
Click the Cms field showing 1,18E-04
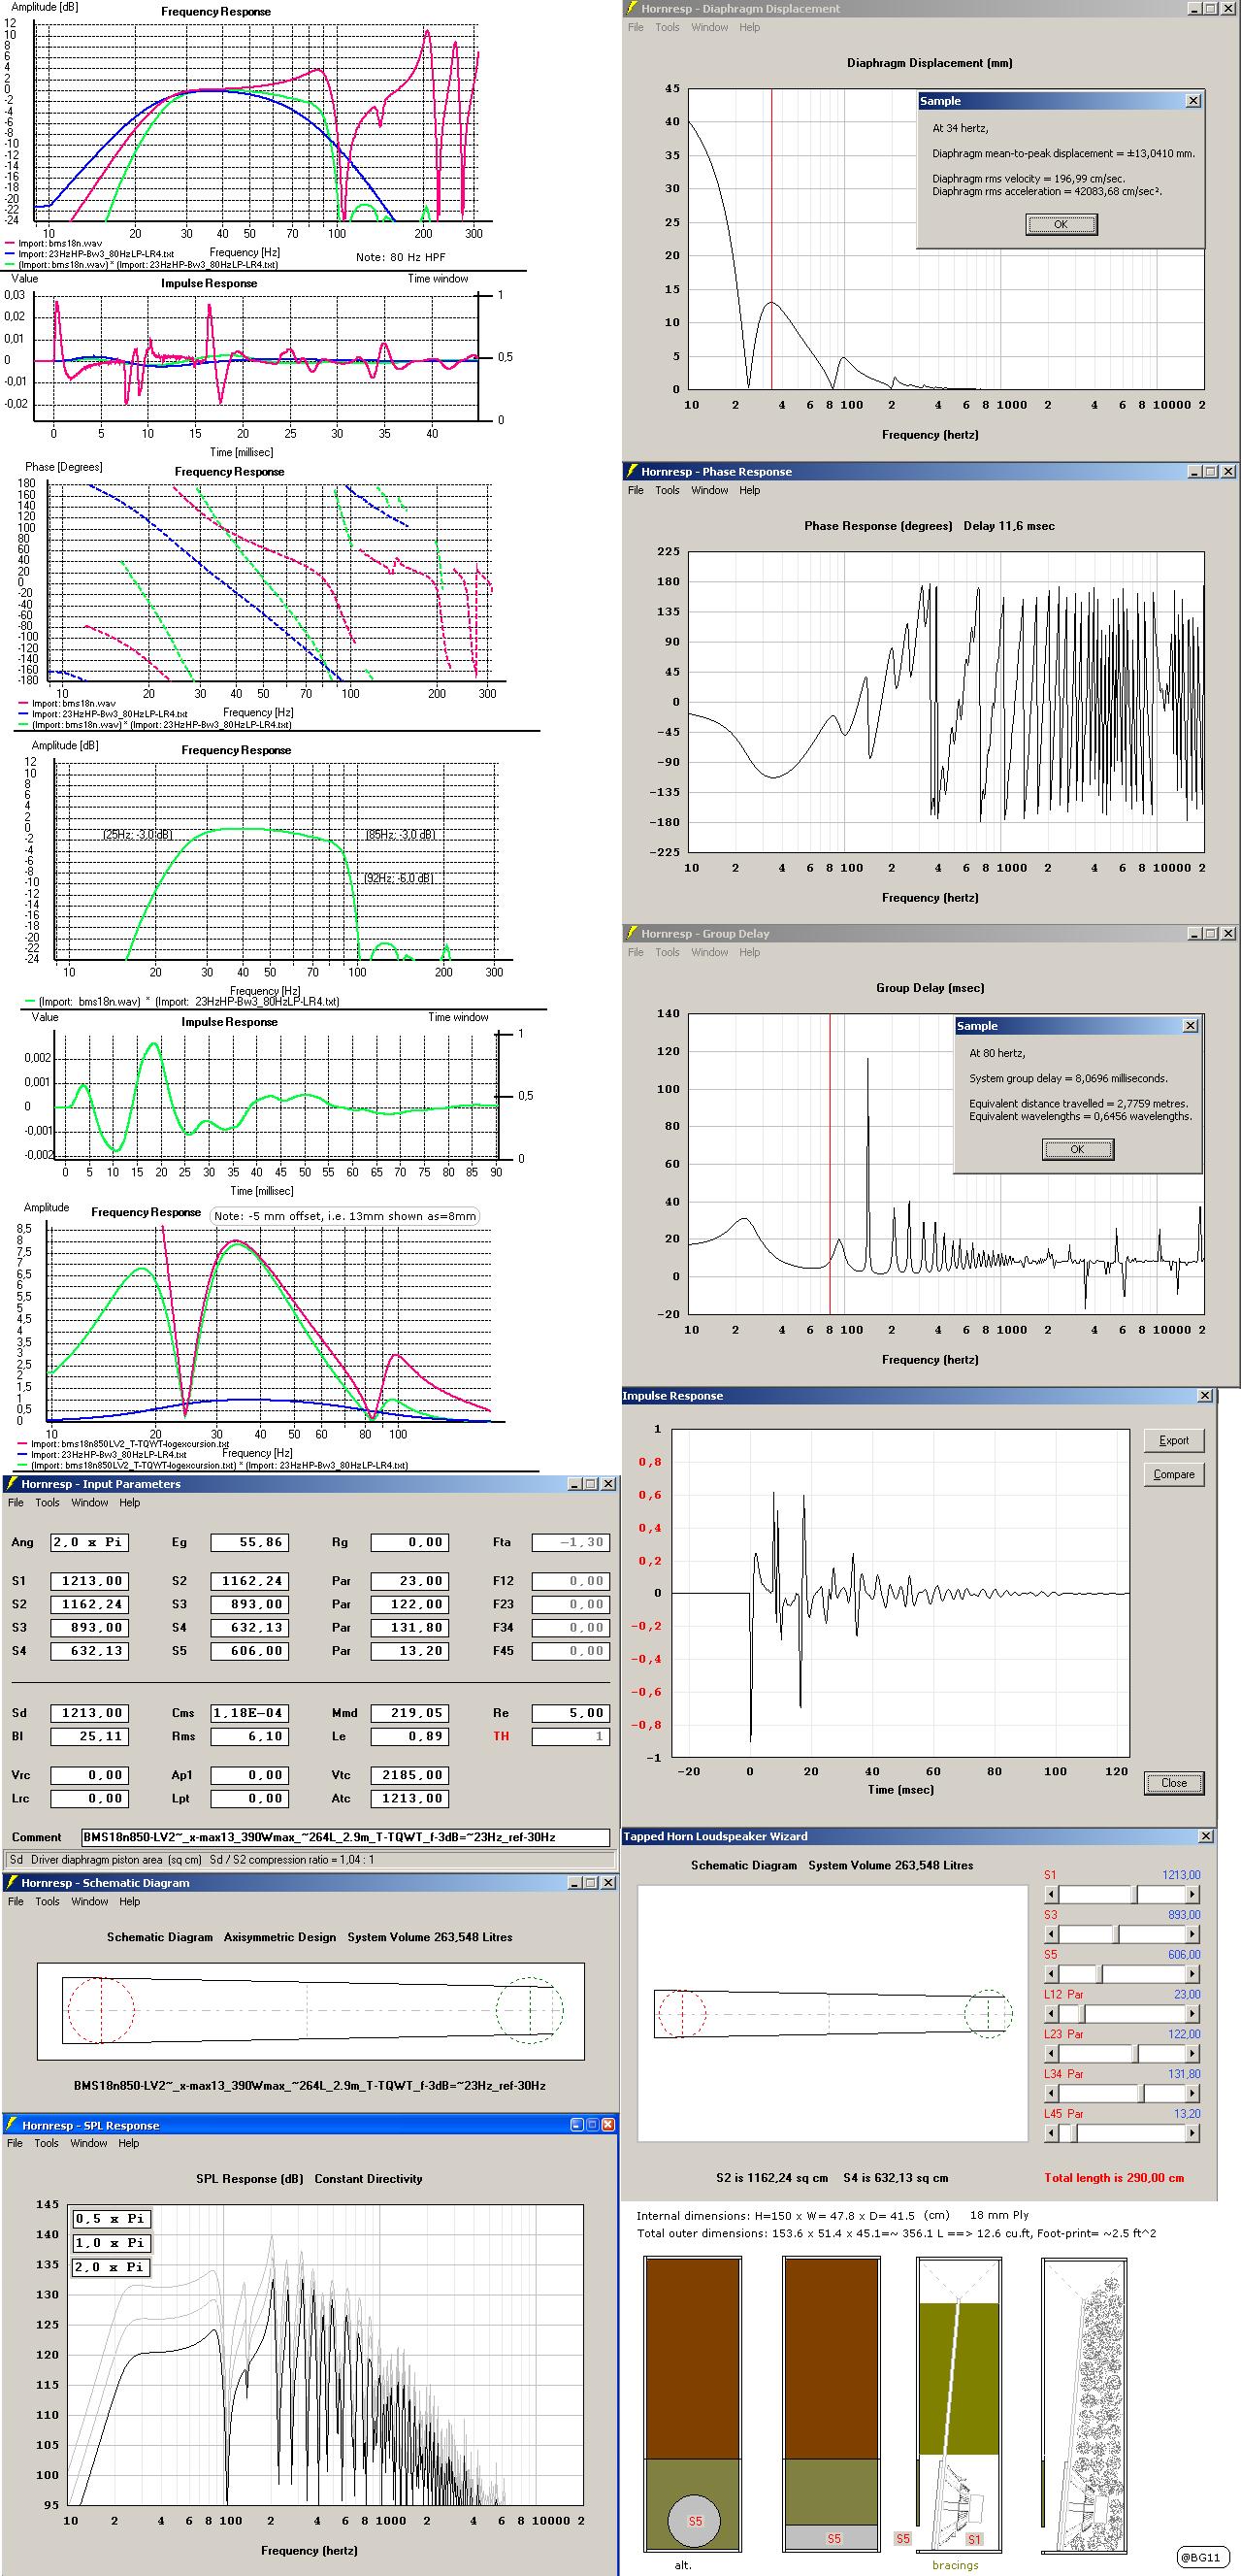tap(249, 1713)
